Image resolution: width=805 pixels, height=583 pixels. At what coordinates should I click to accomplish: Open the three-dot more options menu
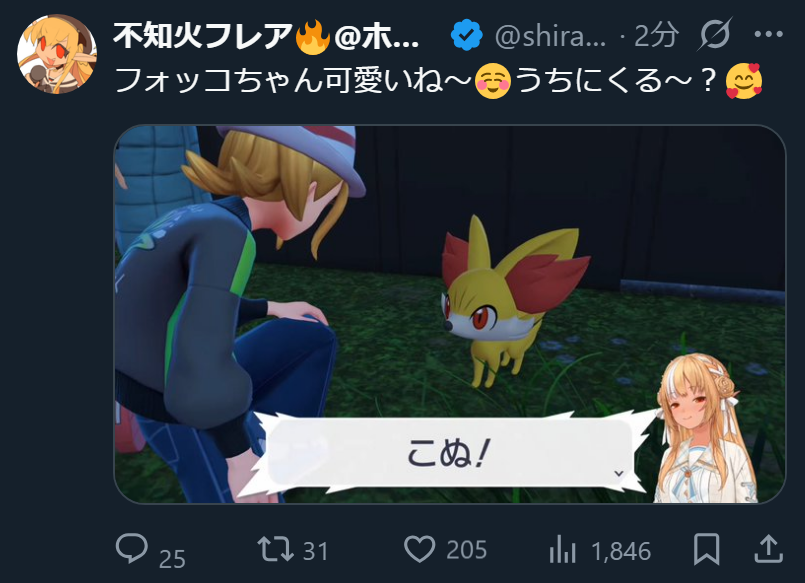click(x=769, y=34)
